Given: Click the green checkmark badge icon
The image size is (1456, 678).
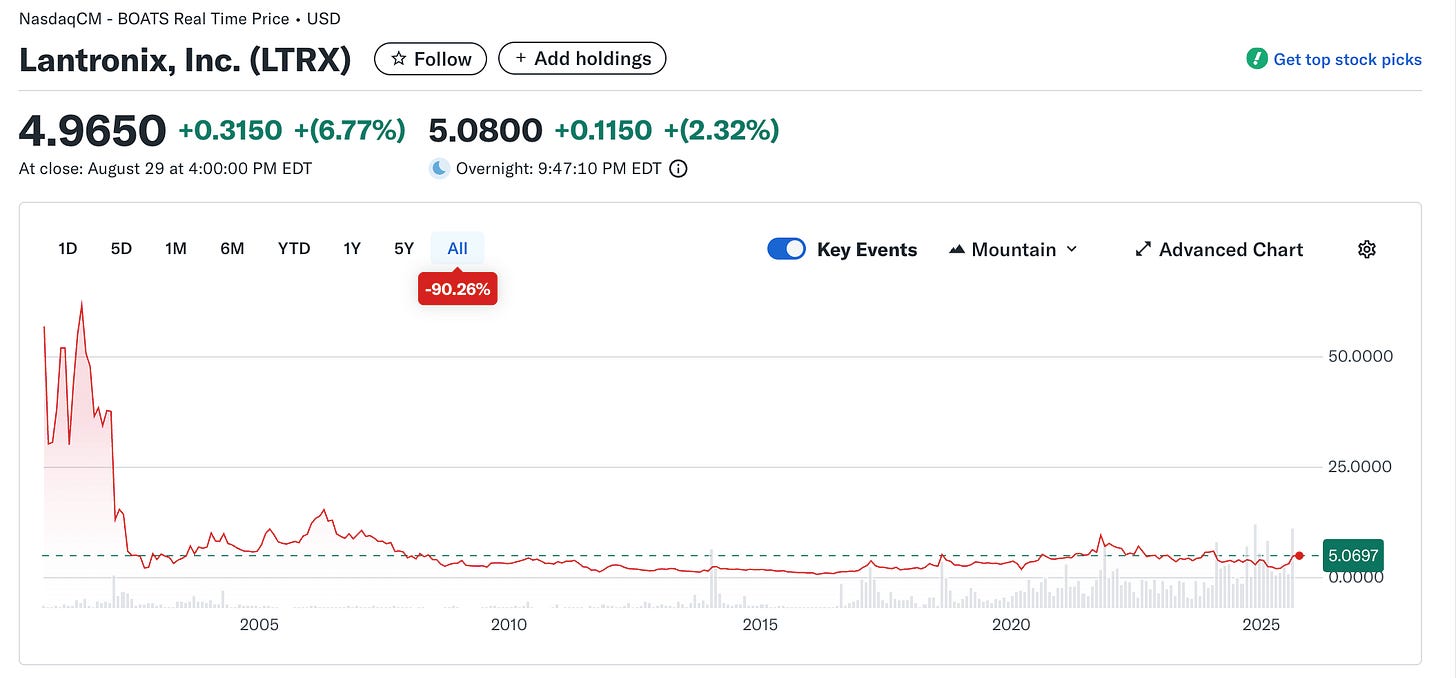Looking at the screenshot, I should click(1257, 59).
